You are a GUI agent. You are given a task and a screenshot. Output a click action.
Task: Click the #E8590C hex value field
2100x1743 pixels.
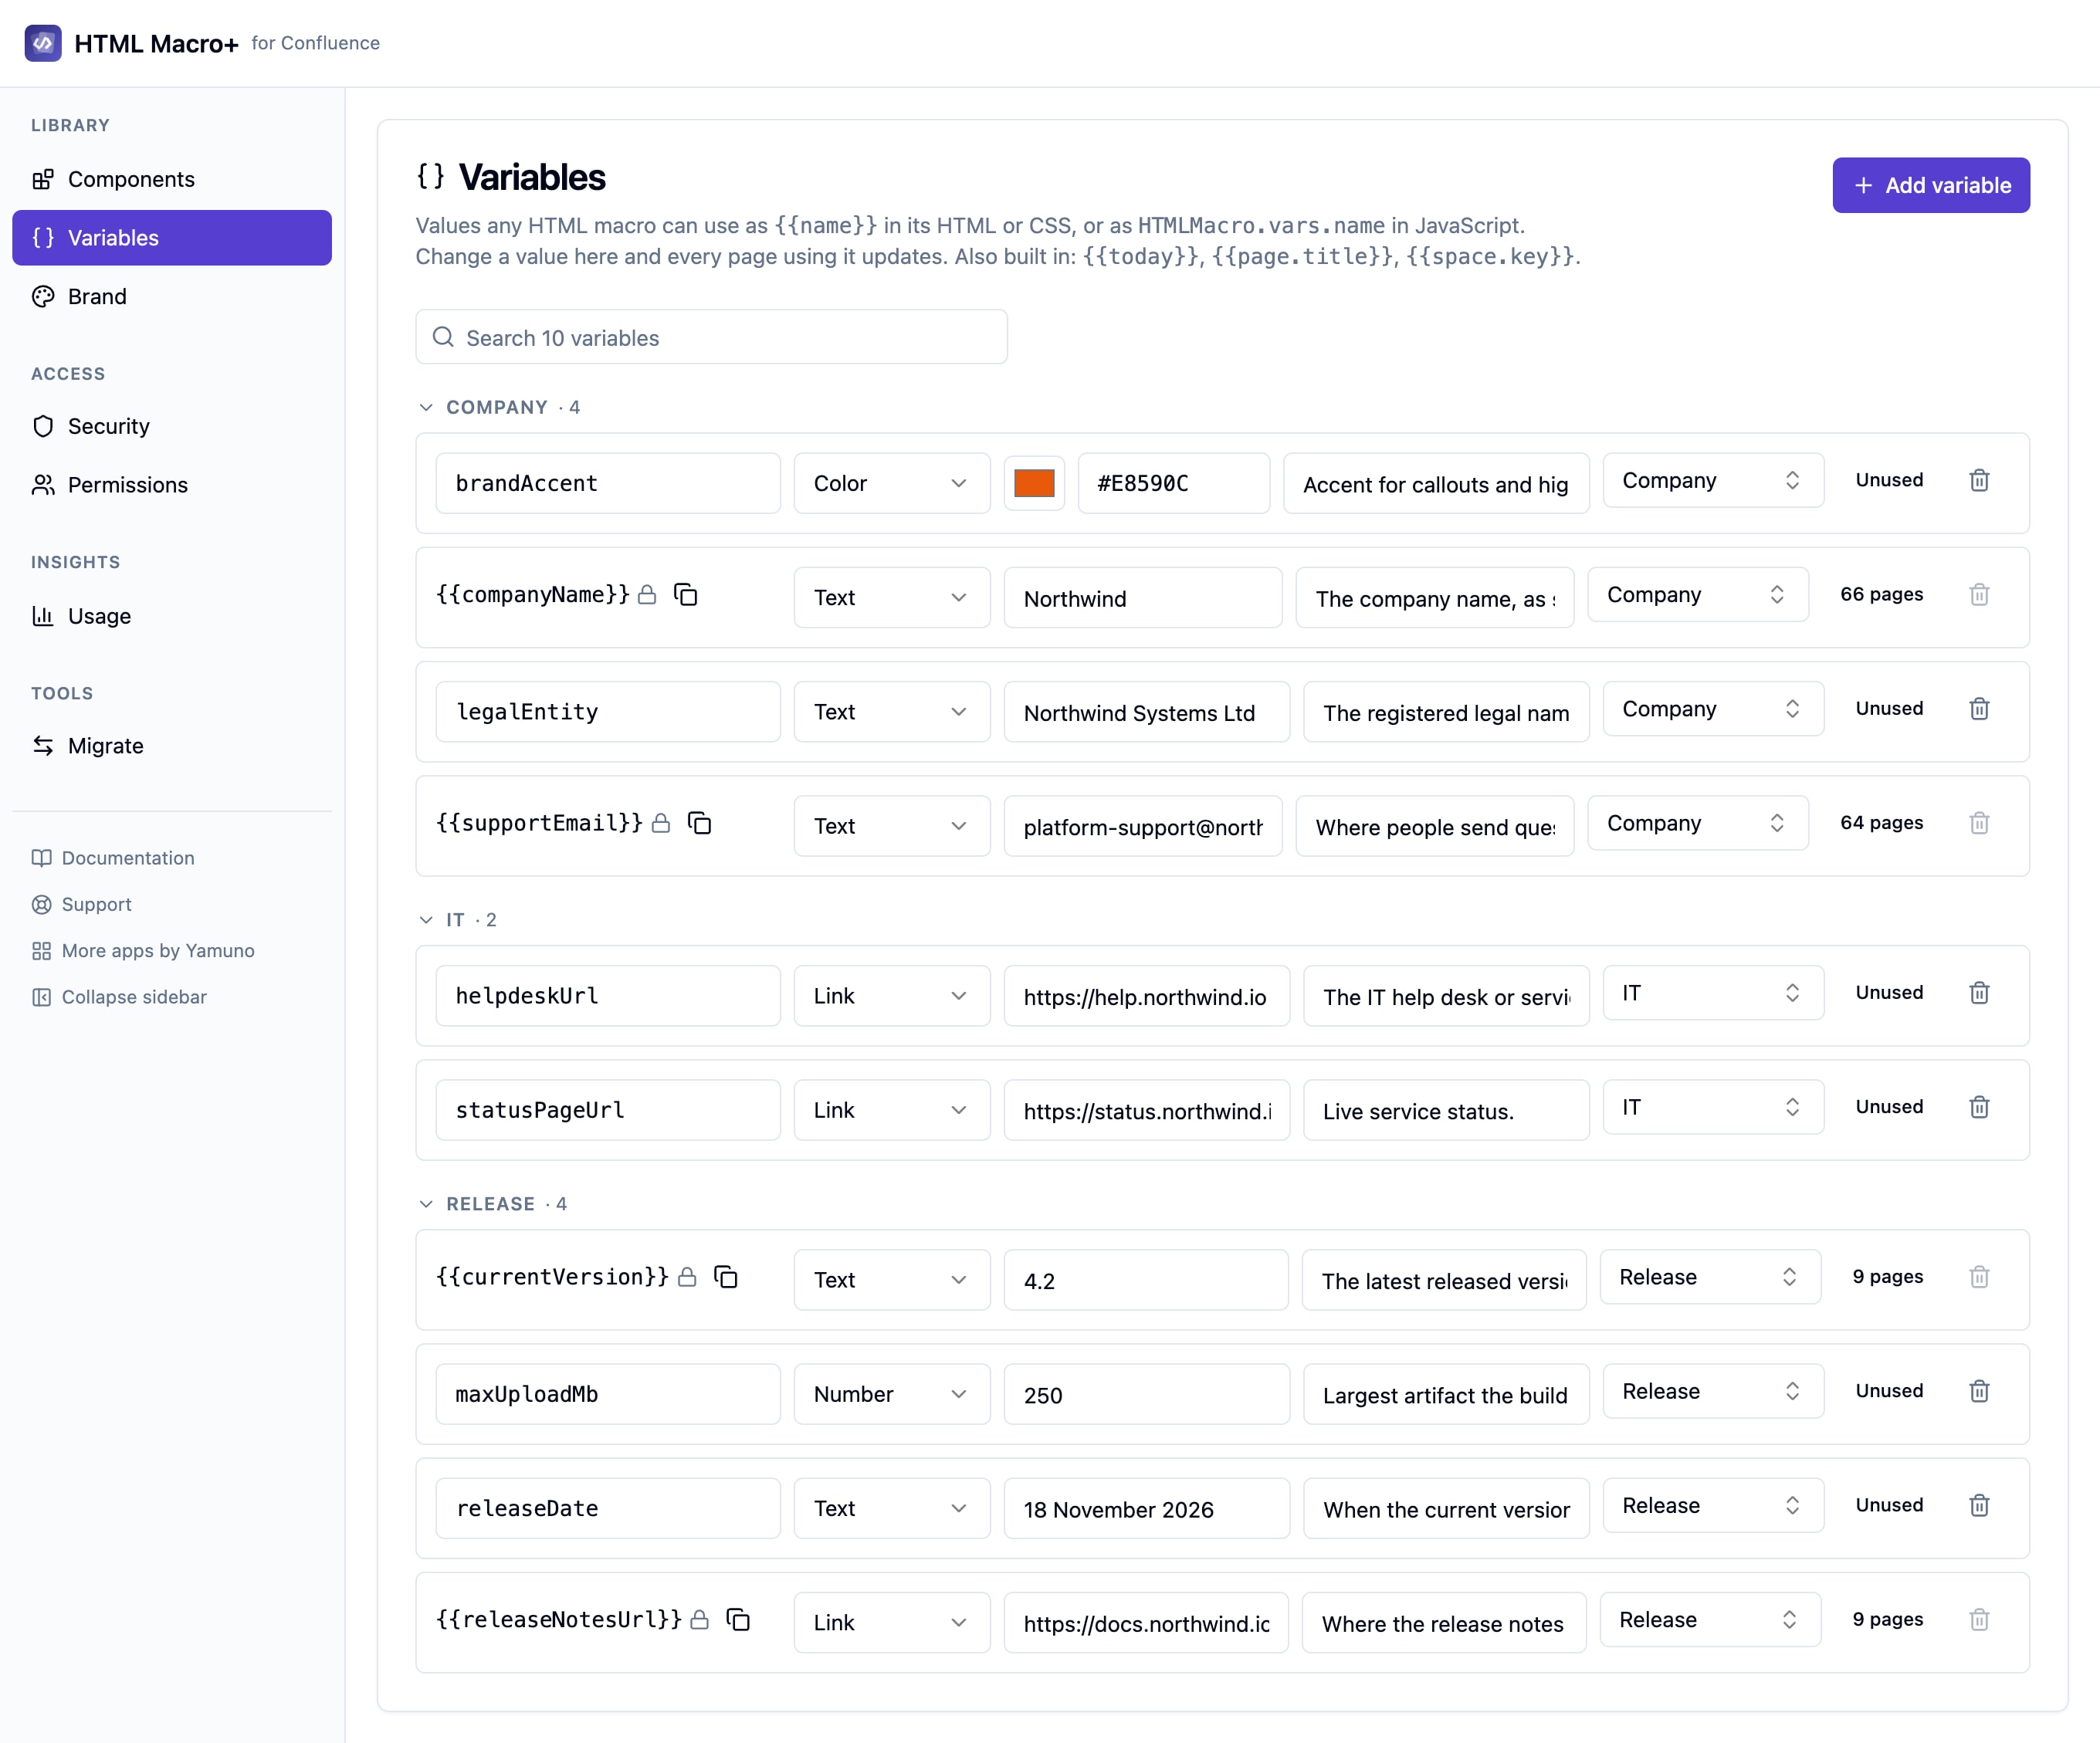click(1173, 483)
